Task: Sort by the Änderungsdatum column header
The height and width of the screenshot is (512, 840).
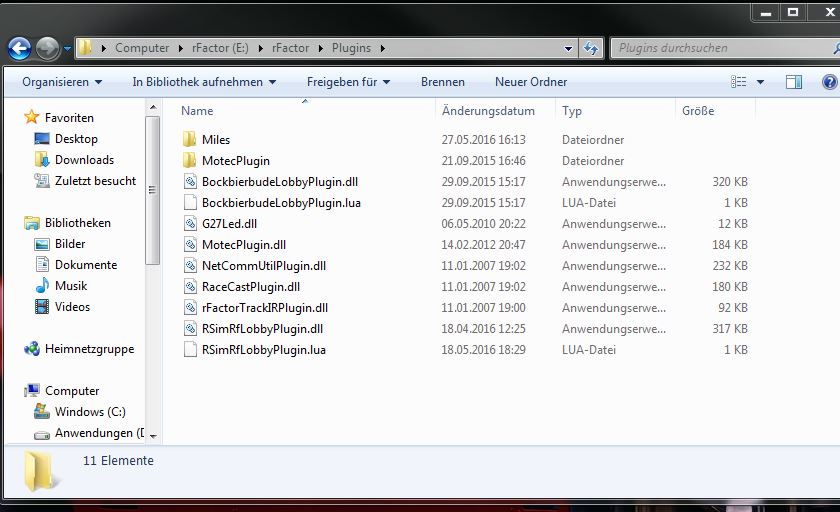Action: 488,111
